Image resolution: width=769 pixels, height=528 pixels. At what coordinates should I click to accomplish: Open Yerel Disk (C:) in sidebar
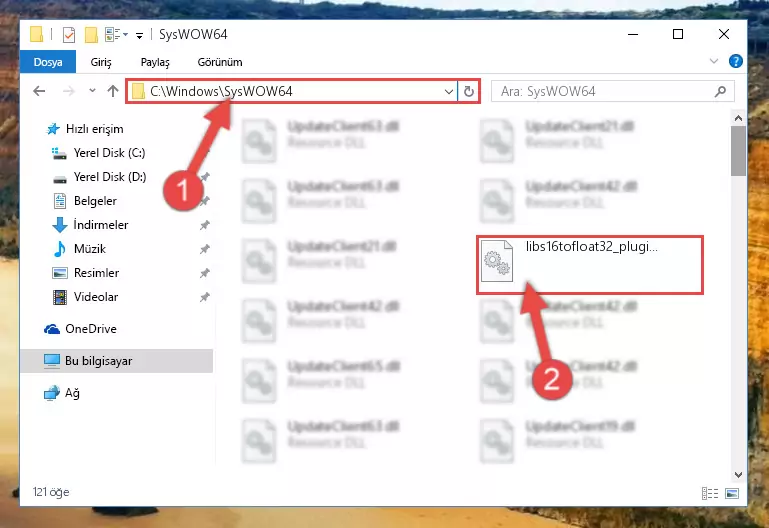tap(99, 153)
